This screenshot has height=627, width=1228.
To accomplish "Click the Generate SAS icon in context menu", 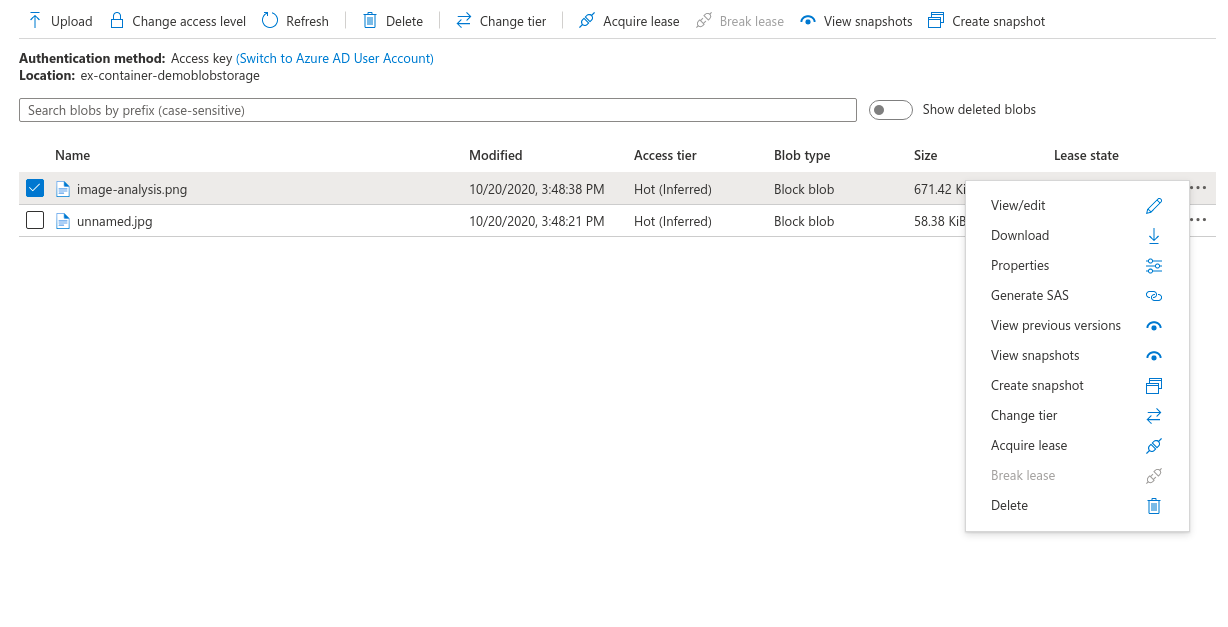I will point(1153,295).
